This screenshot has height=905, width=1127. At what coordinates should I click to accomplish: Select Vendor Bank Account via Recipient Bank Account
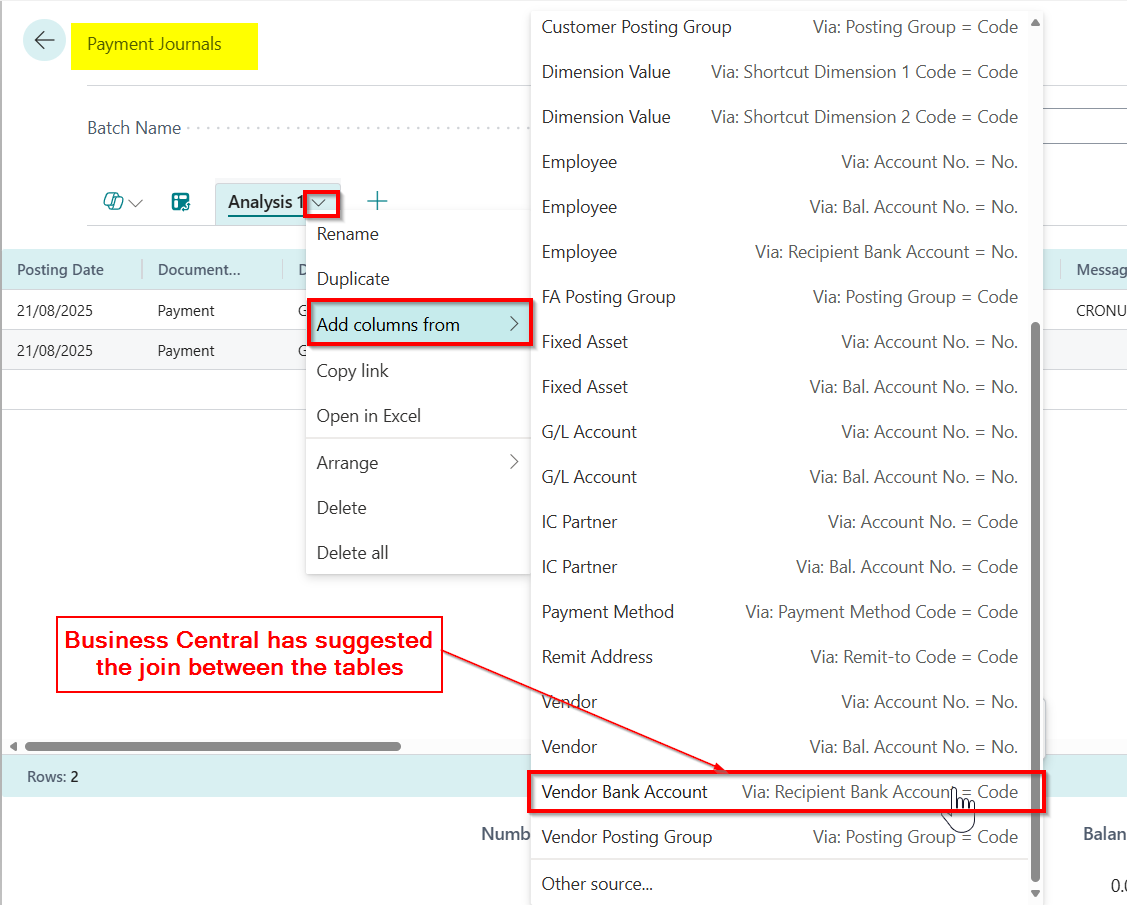click(x=779, y=792)
